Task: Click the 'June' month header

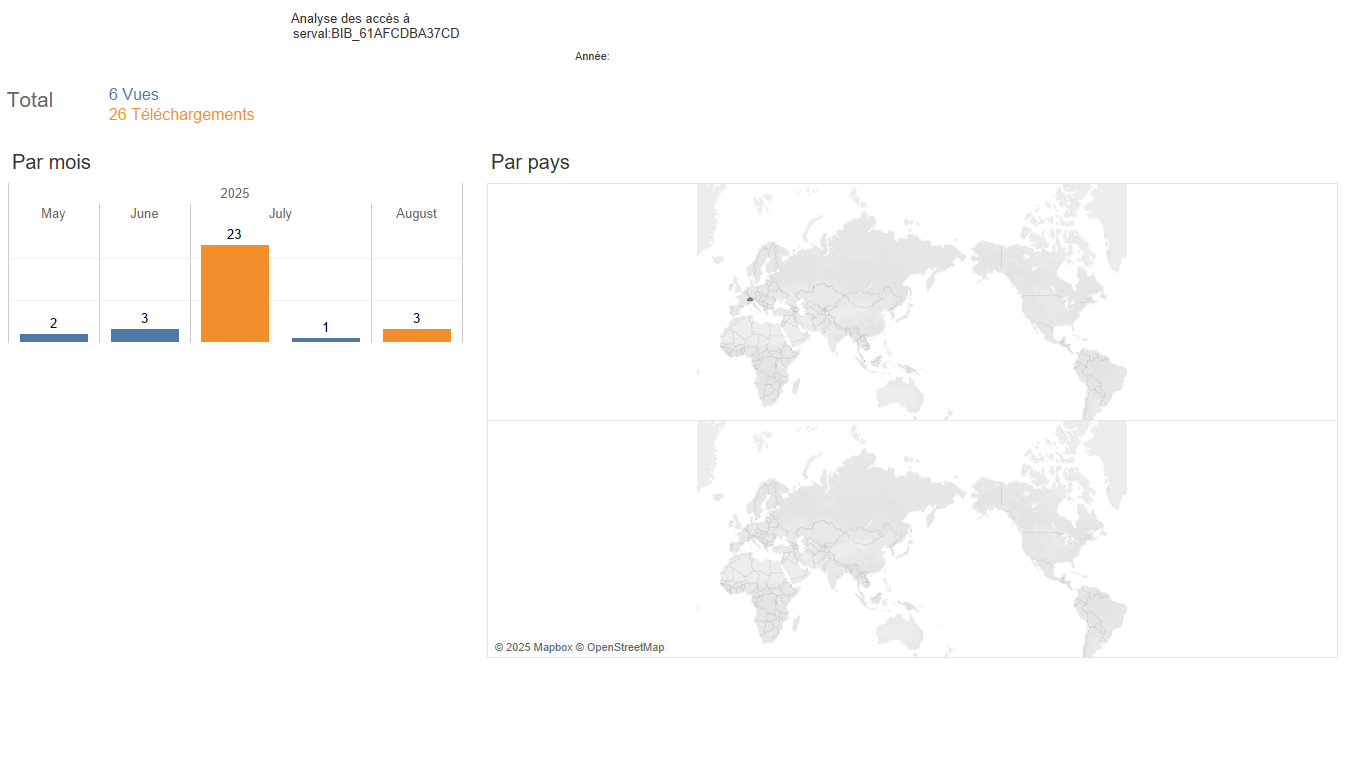Action: [144, 214]
